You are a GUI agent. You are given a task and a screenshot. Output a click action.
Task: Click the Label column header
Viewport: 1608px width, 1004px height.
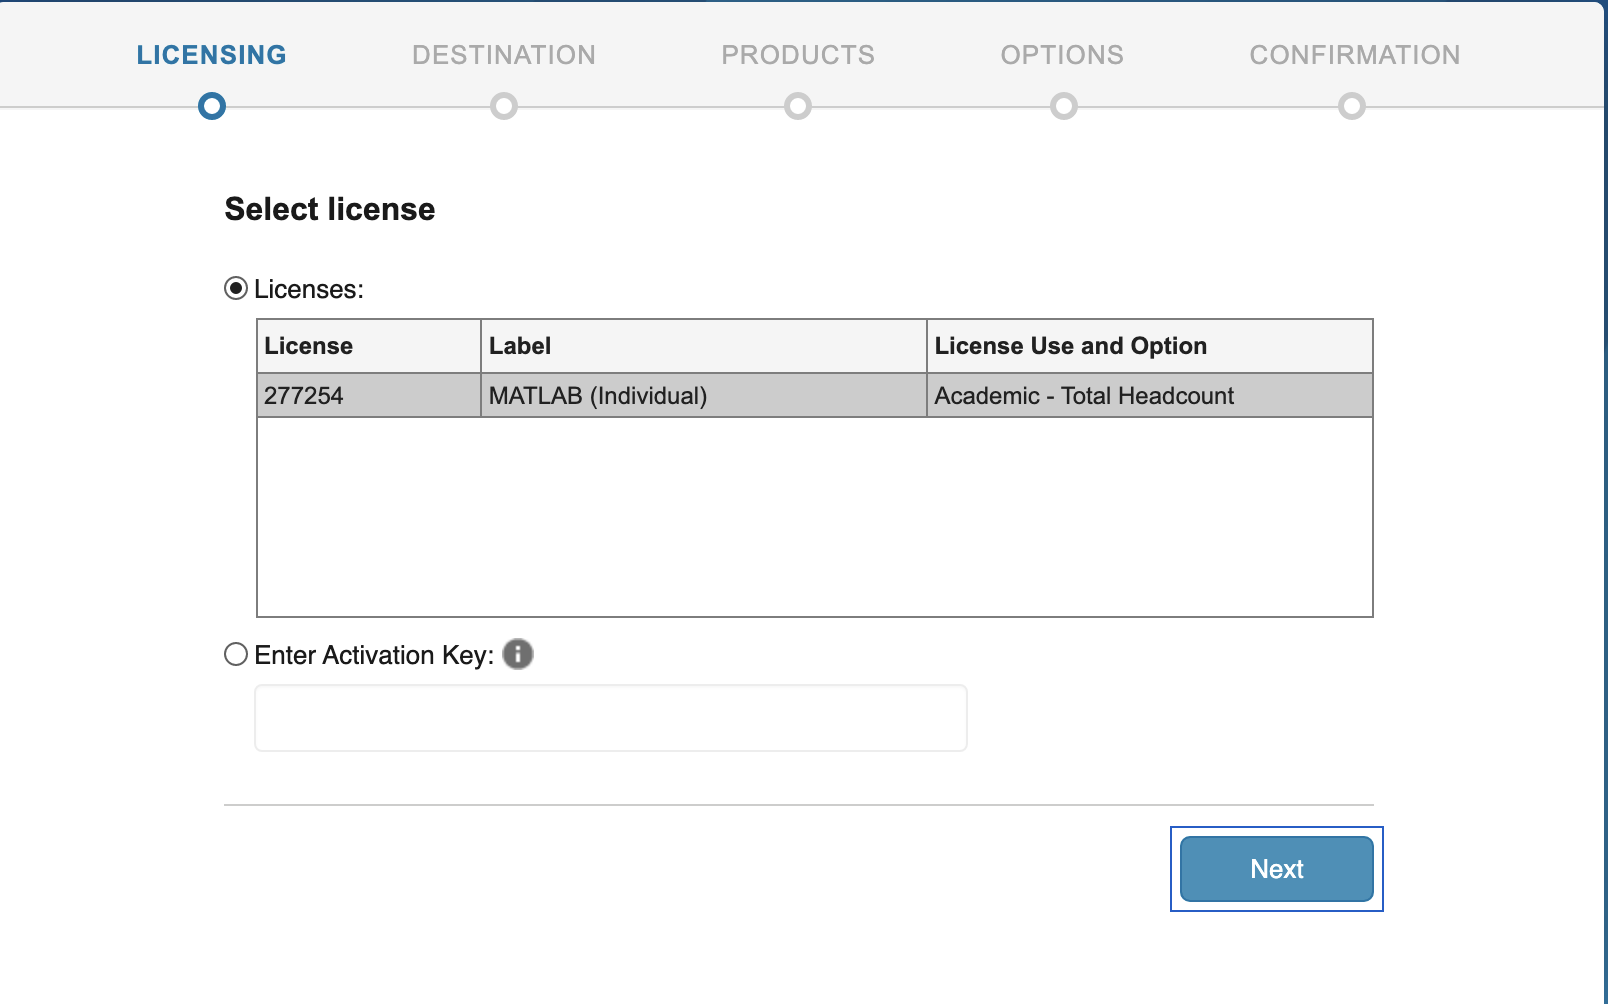[x=704, y=346]
